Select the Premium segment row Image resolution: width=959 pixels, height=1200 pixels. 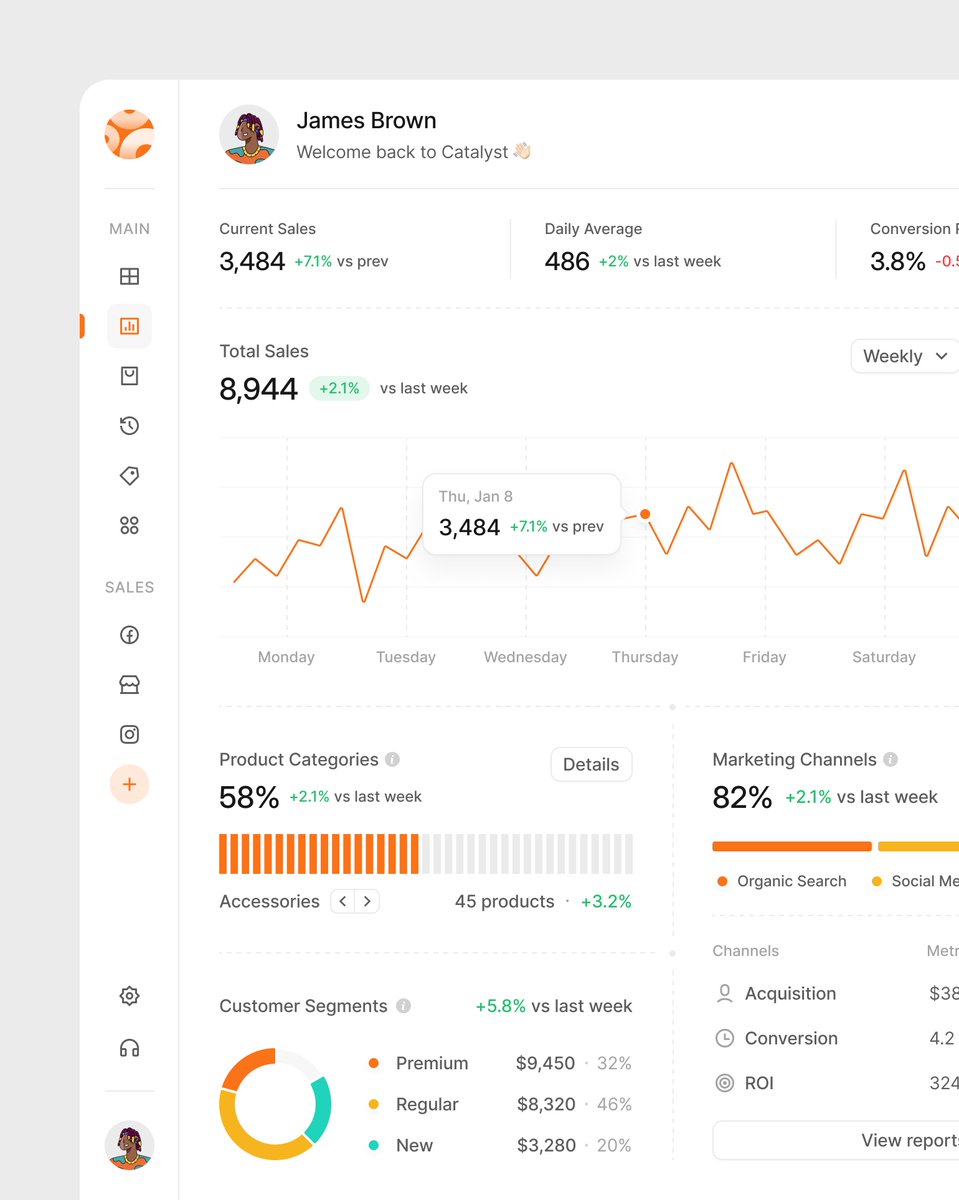pyautogui.click(x=500, y=1063)
